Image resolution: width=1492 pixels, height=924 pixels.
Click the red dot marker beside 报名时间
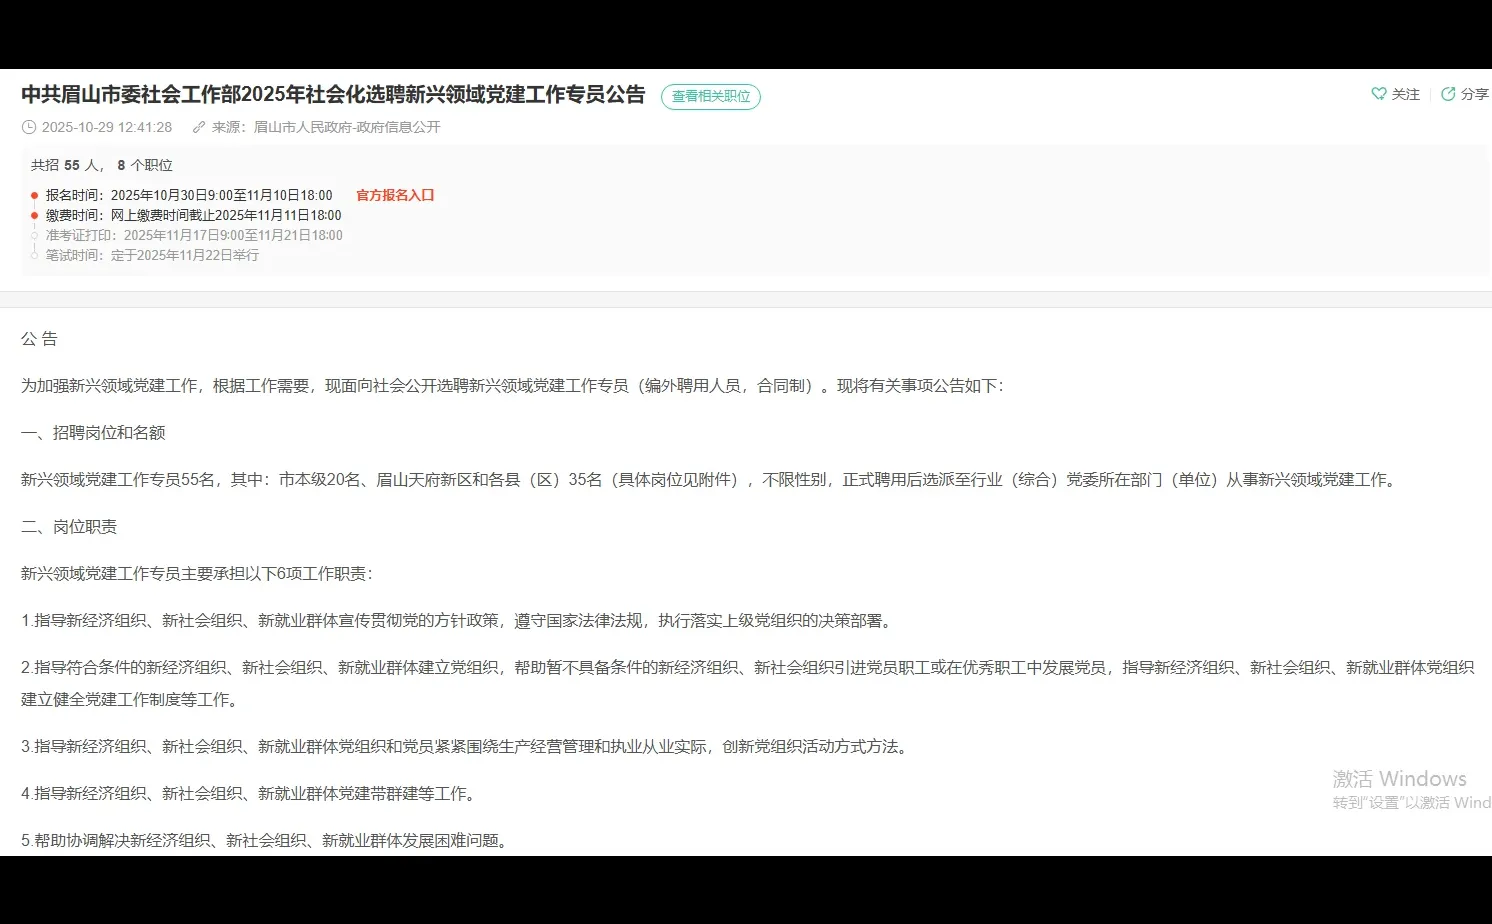click(36, 195)
